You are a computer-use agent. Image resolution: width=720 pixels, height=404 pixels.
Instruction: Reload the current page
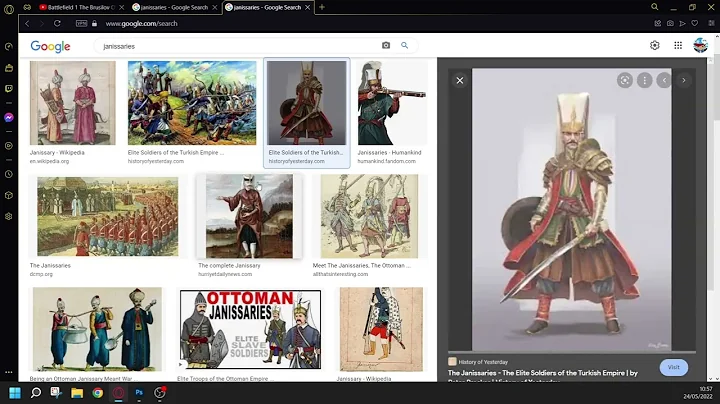[x=57, y=23]
